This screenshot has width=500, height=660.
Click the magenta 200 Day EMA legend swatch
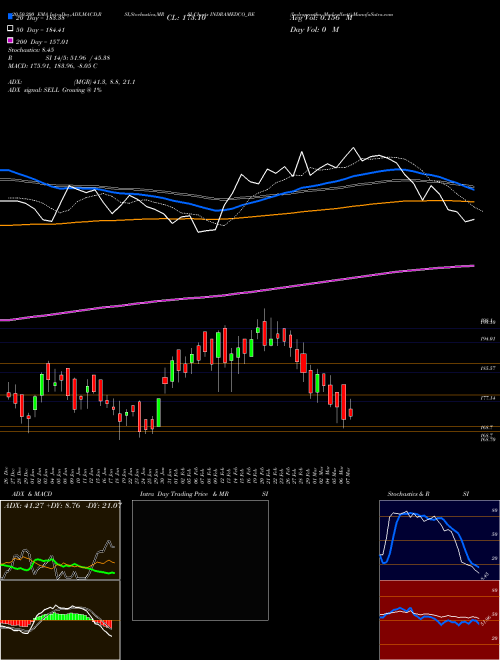coord(10,40)
